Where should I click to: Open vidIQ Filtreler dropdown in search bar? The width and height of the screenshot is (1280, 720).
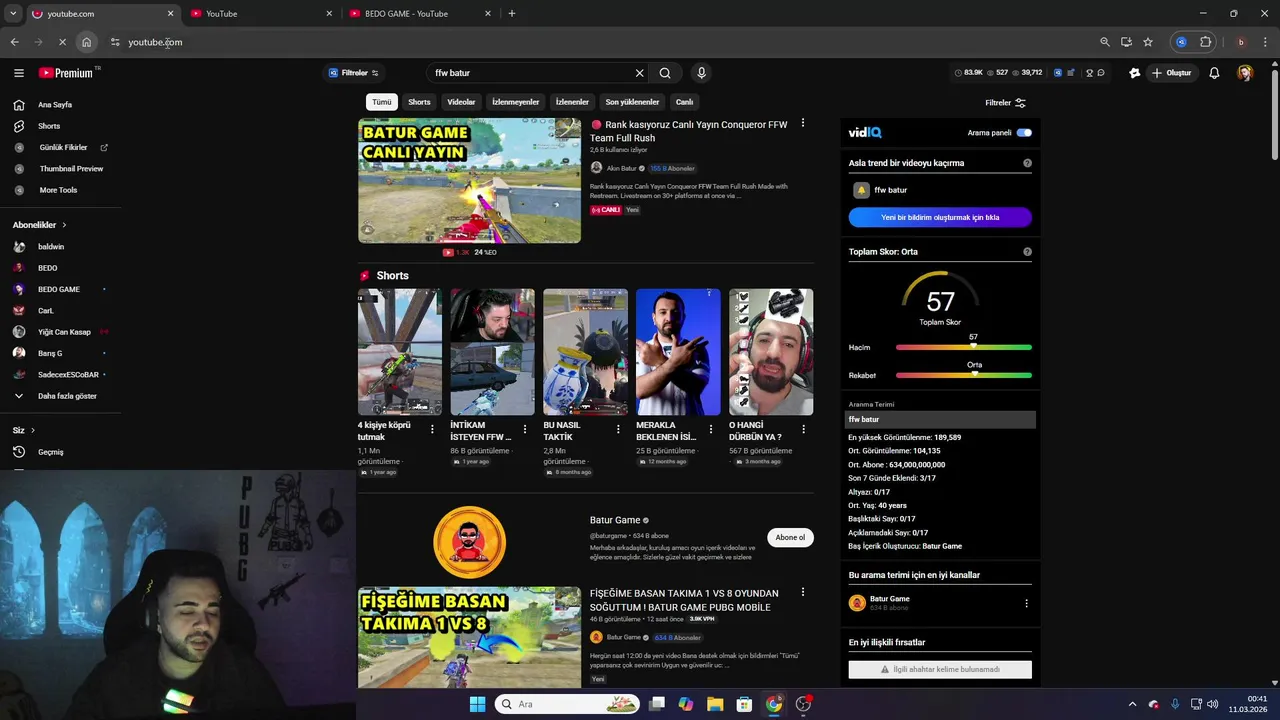354,73
